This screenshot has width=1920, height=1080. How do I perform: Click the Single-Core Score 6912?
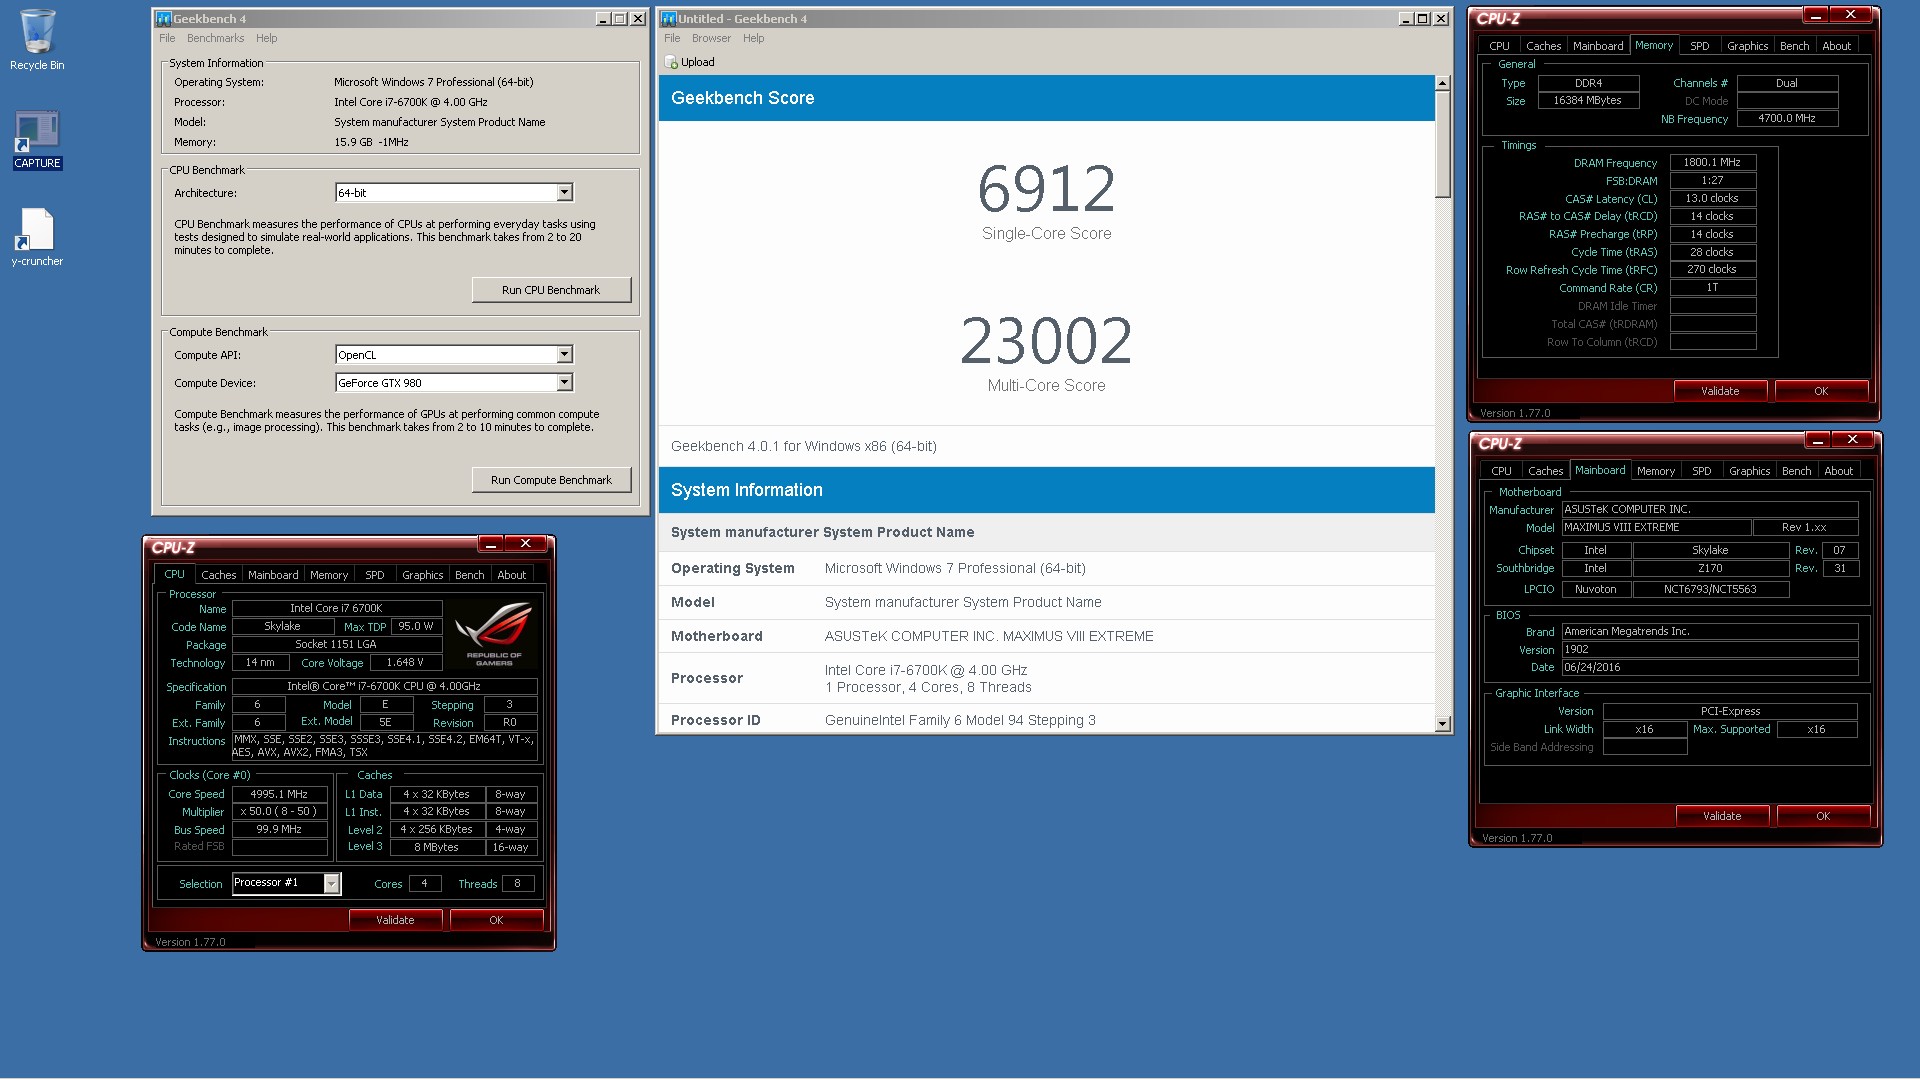click(x=1046, y=189)
